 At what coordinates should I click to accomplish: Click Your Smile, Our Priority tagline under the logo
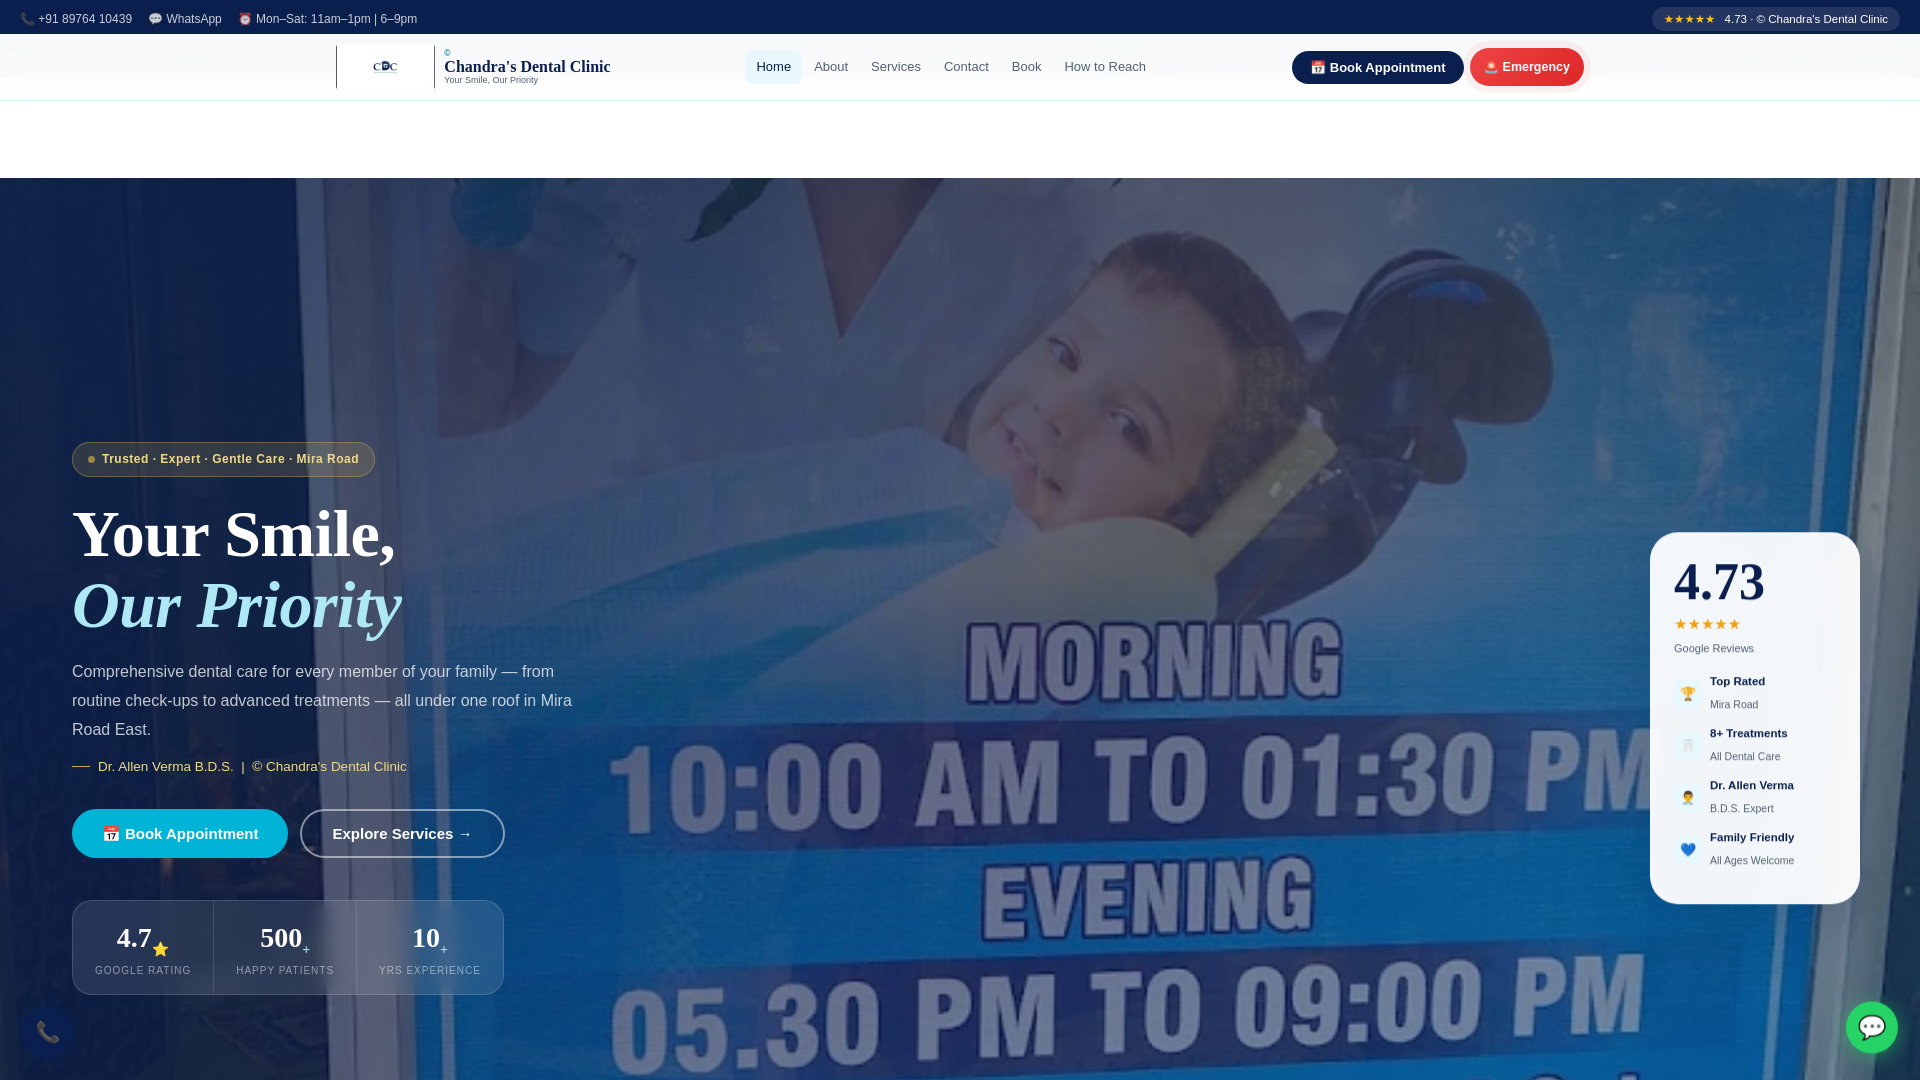coord(491,80)
